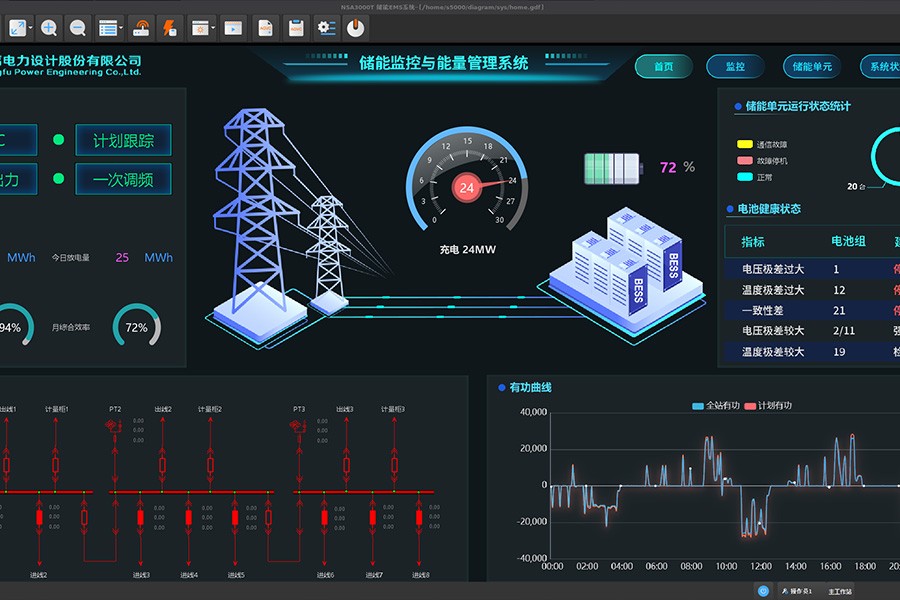This screenshot has width=900, height=600.
Task: Click the orange lightning bolt toolbar icon
Action: click(x=168, y=27)
